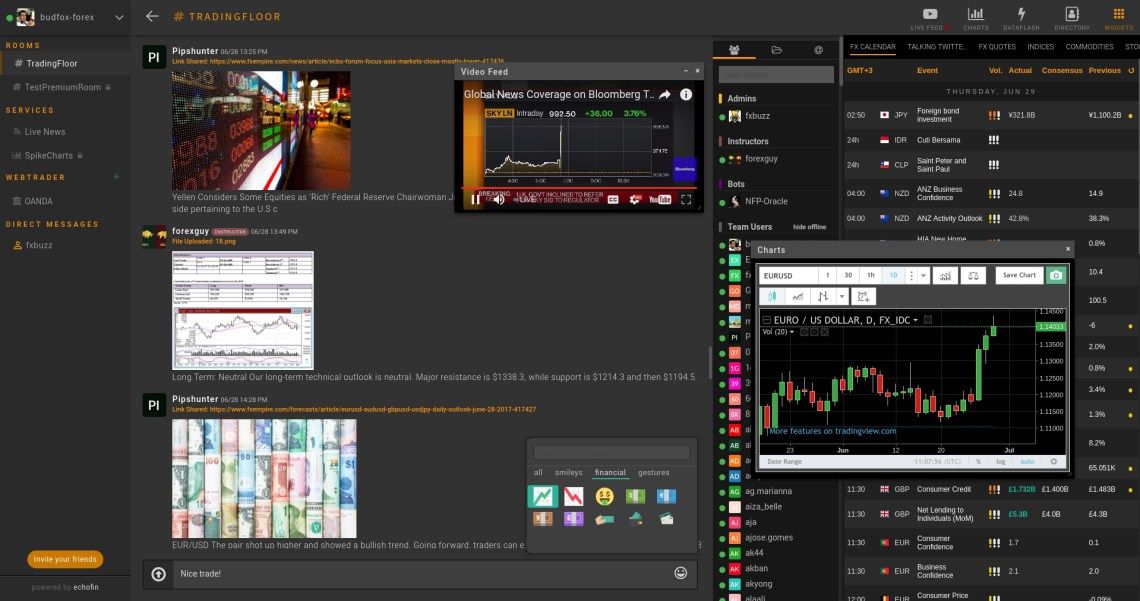The width and height of the screenshot is (1140, 601).
Task: Create alert with alarm clock icon
Action: tap(863, 297)
